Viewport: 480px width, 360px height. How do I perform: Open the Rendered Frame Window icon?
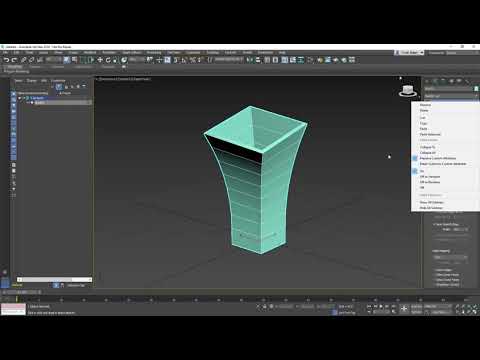click(328, 60)
